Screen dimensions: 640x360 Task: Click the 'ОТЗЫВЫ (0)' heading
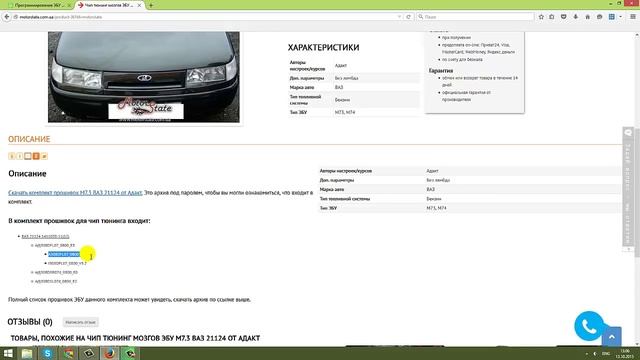(30, 322)
